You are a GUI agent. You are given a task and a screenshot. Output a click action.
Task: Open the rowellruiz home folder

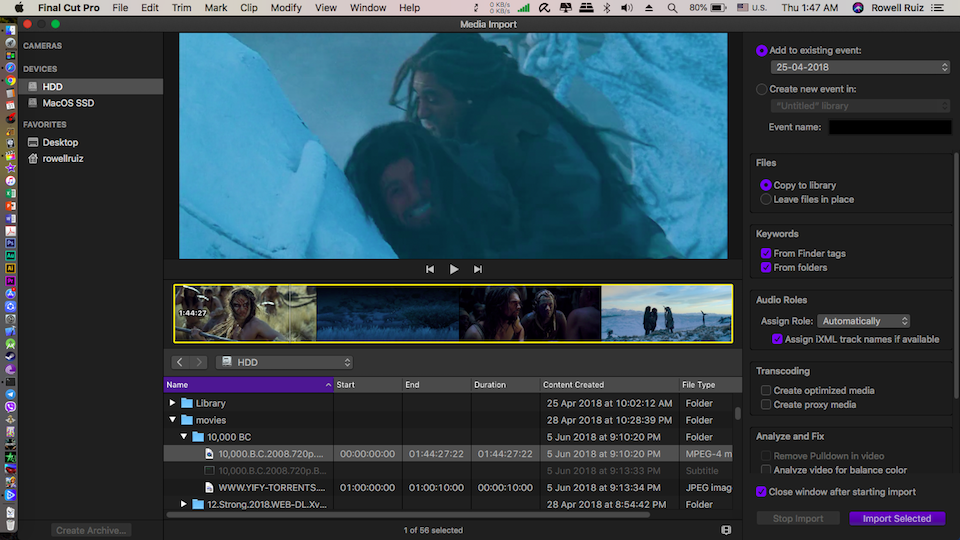[62, 159]
